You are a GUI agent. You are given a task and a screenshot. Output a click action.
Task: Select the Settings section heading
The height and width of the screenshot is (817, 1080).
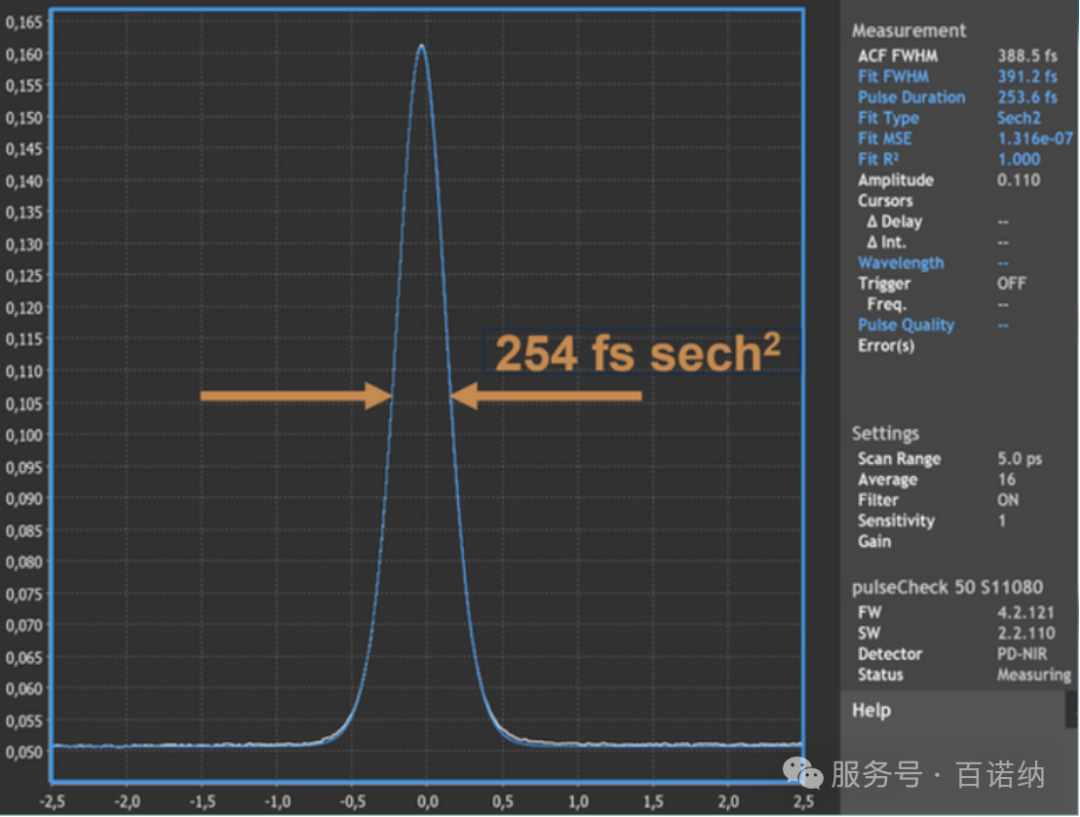[x=885, y=434]
